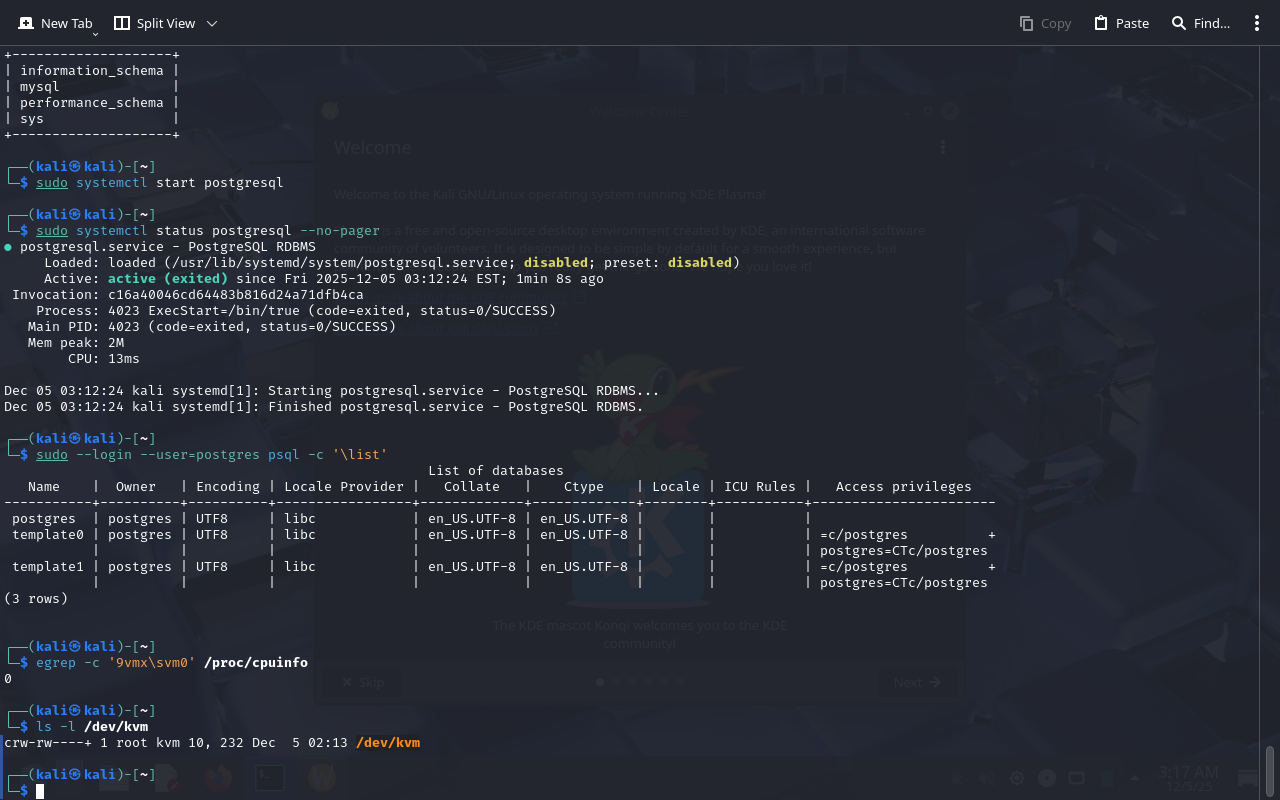Screen dimensions: 1280x800
Task: Open a new terminal with New Tab
Action: [55, 23]
